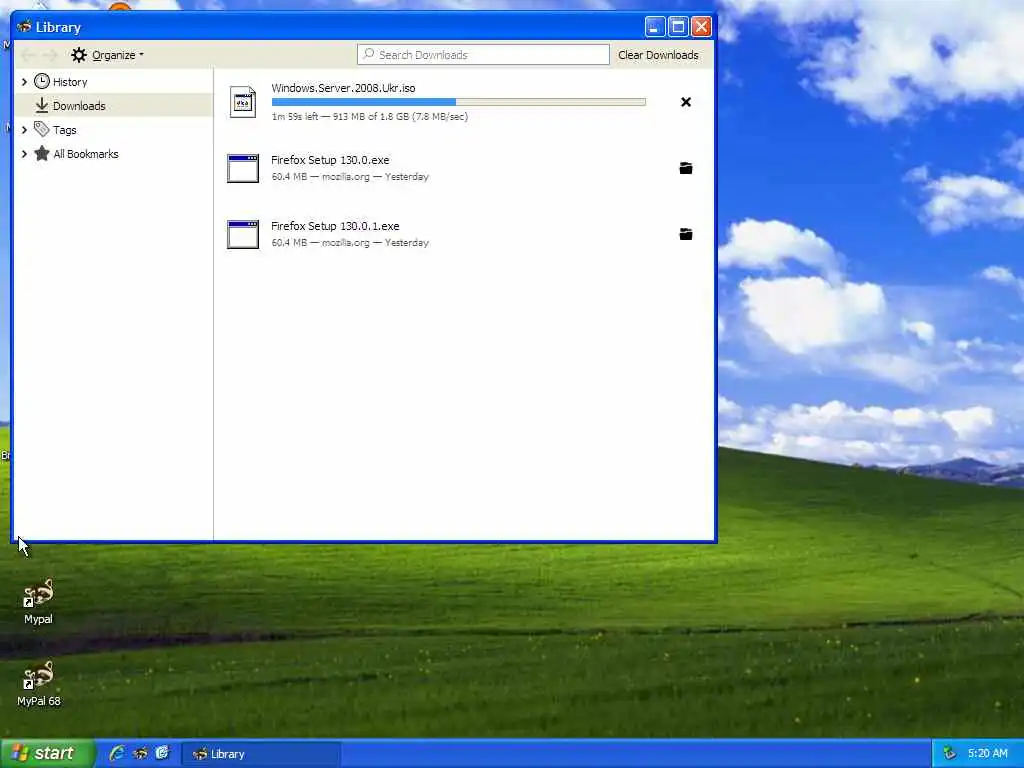Click Clear Downloads button
Screen dimensions: 1024x768
(658, 55)
